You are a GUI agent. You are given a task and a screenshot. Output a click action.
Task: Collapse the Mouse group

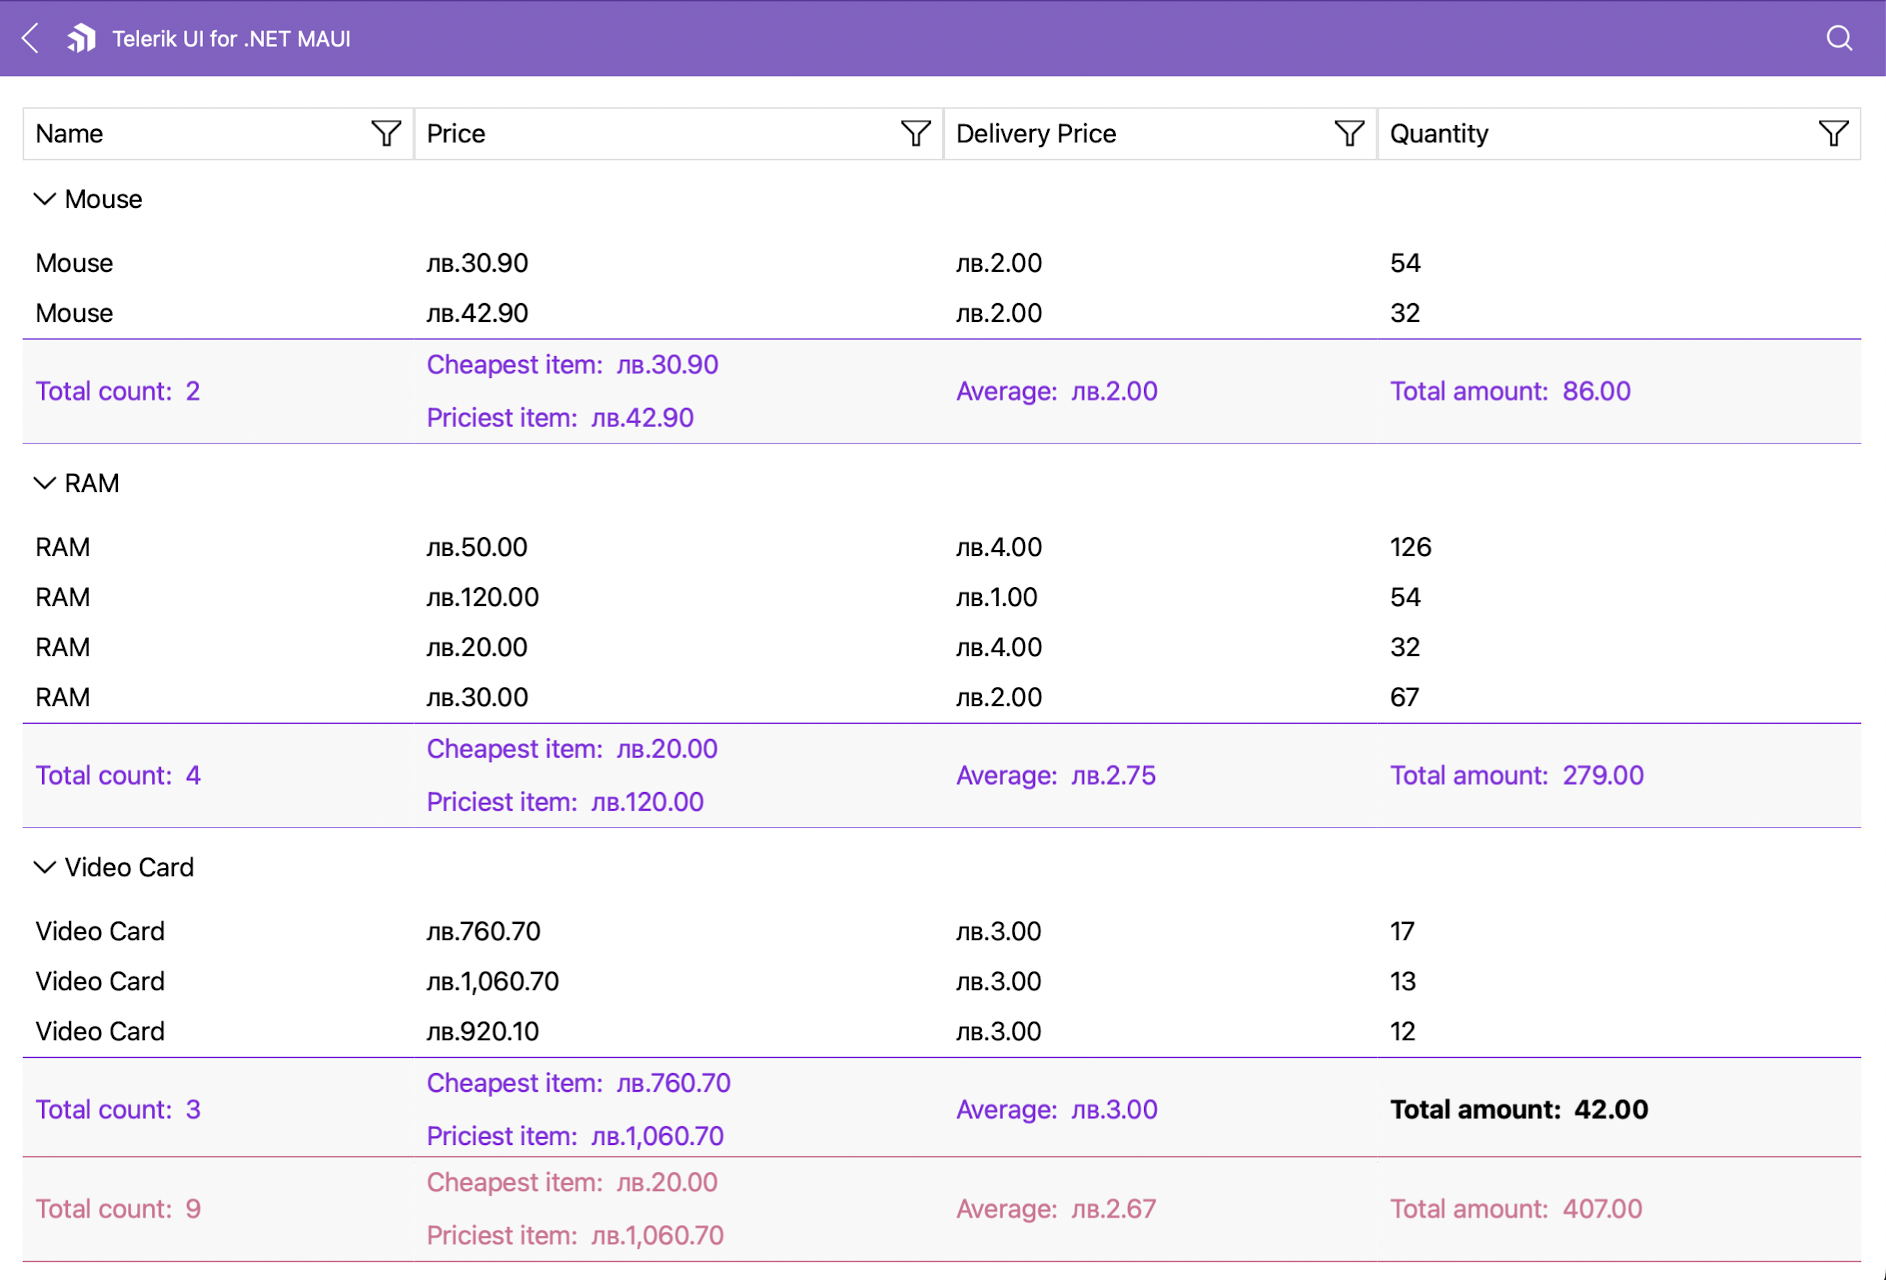click(44, 199)
